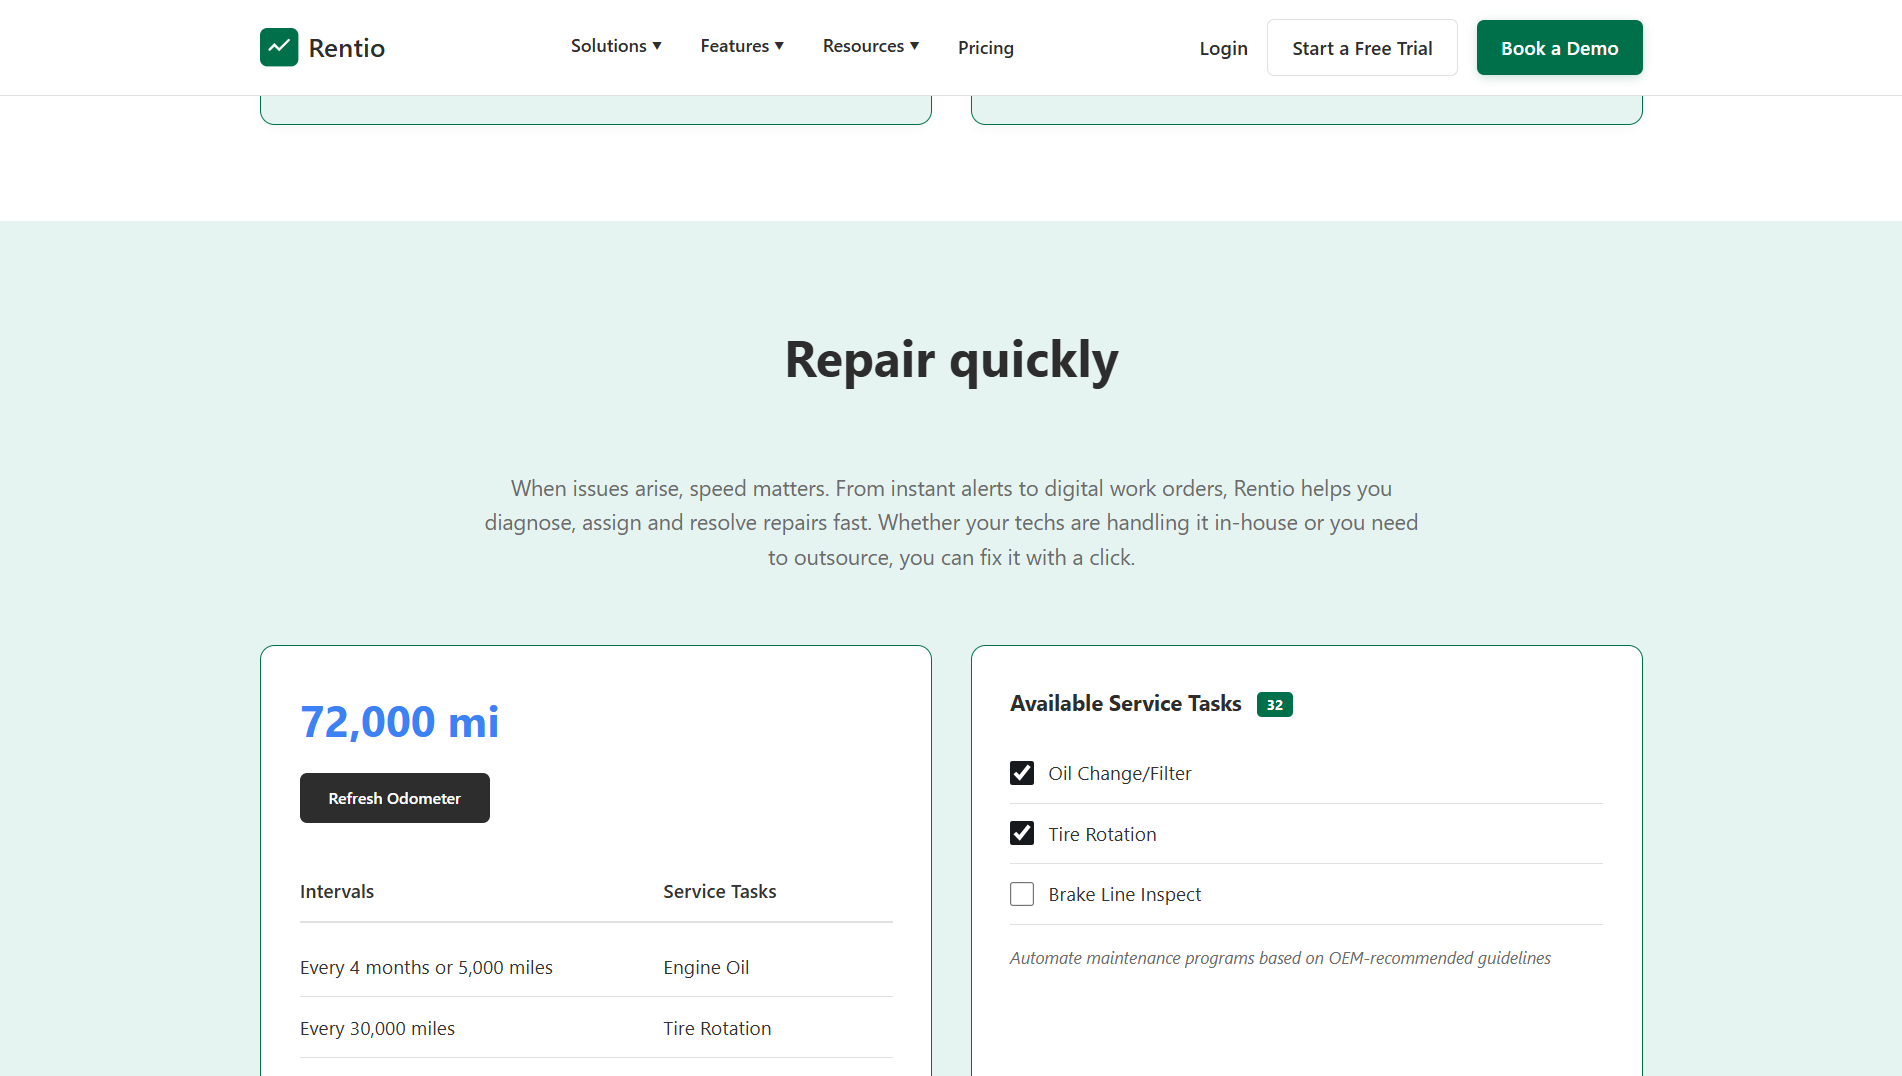1902x1076 pixels.
Task: Click the dropdown arrow next to Resources
Action: pyautogui.click(x=914, y=46)
